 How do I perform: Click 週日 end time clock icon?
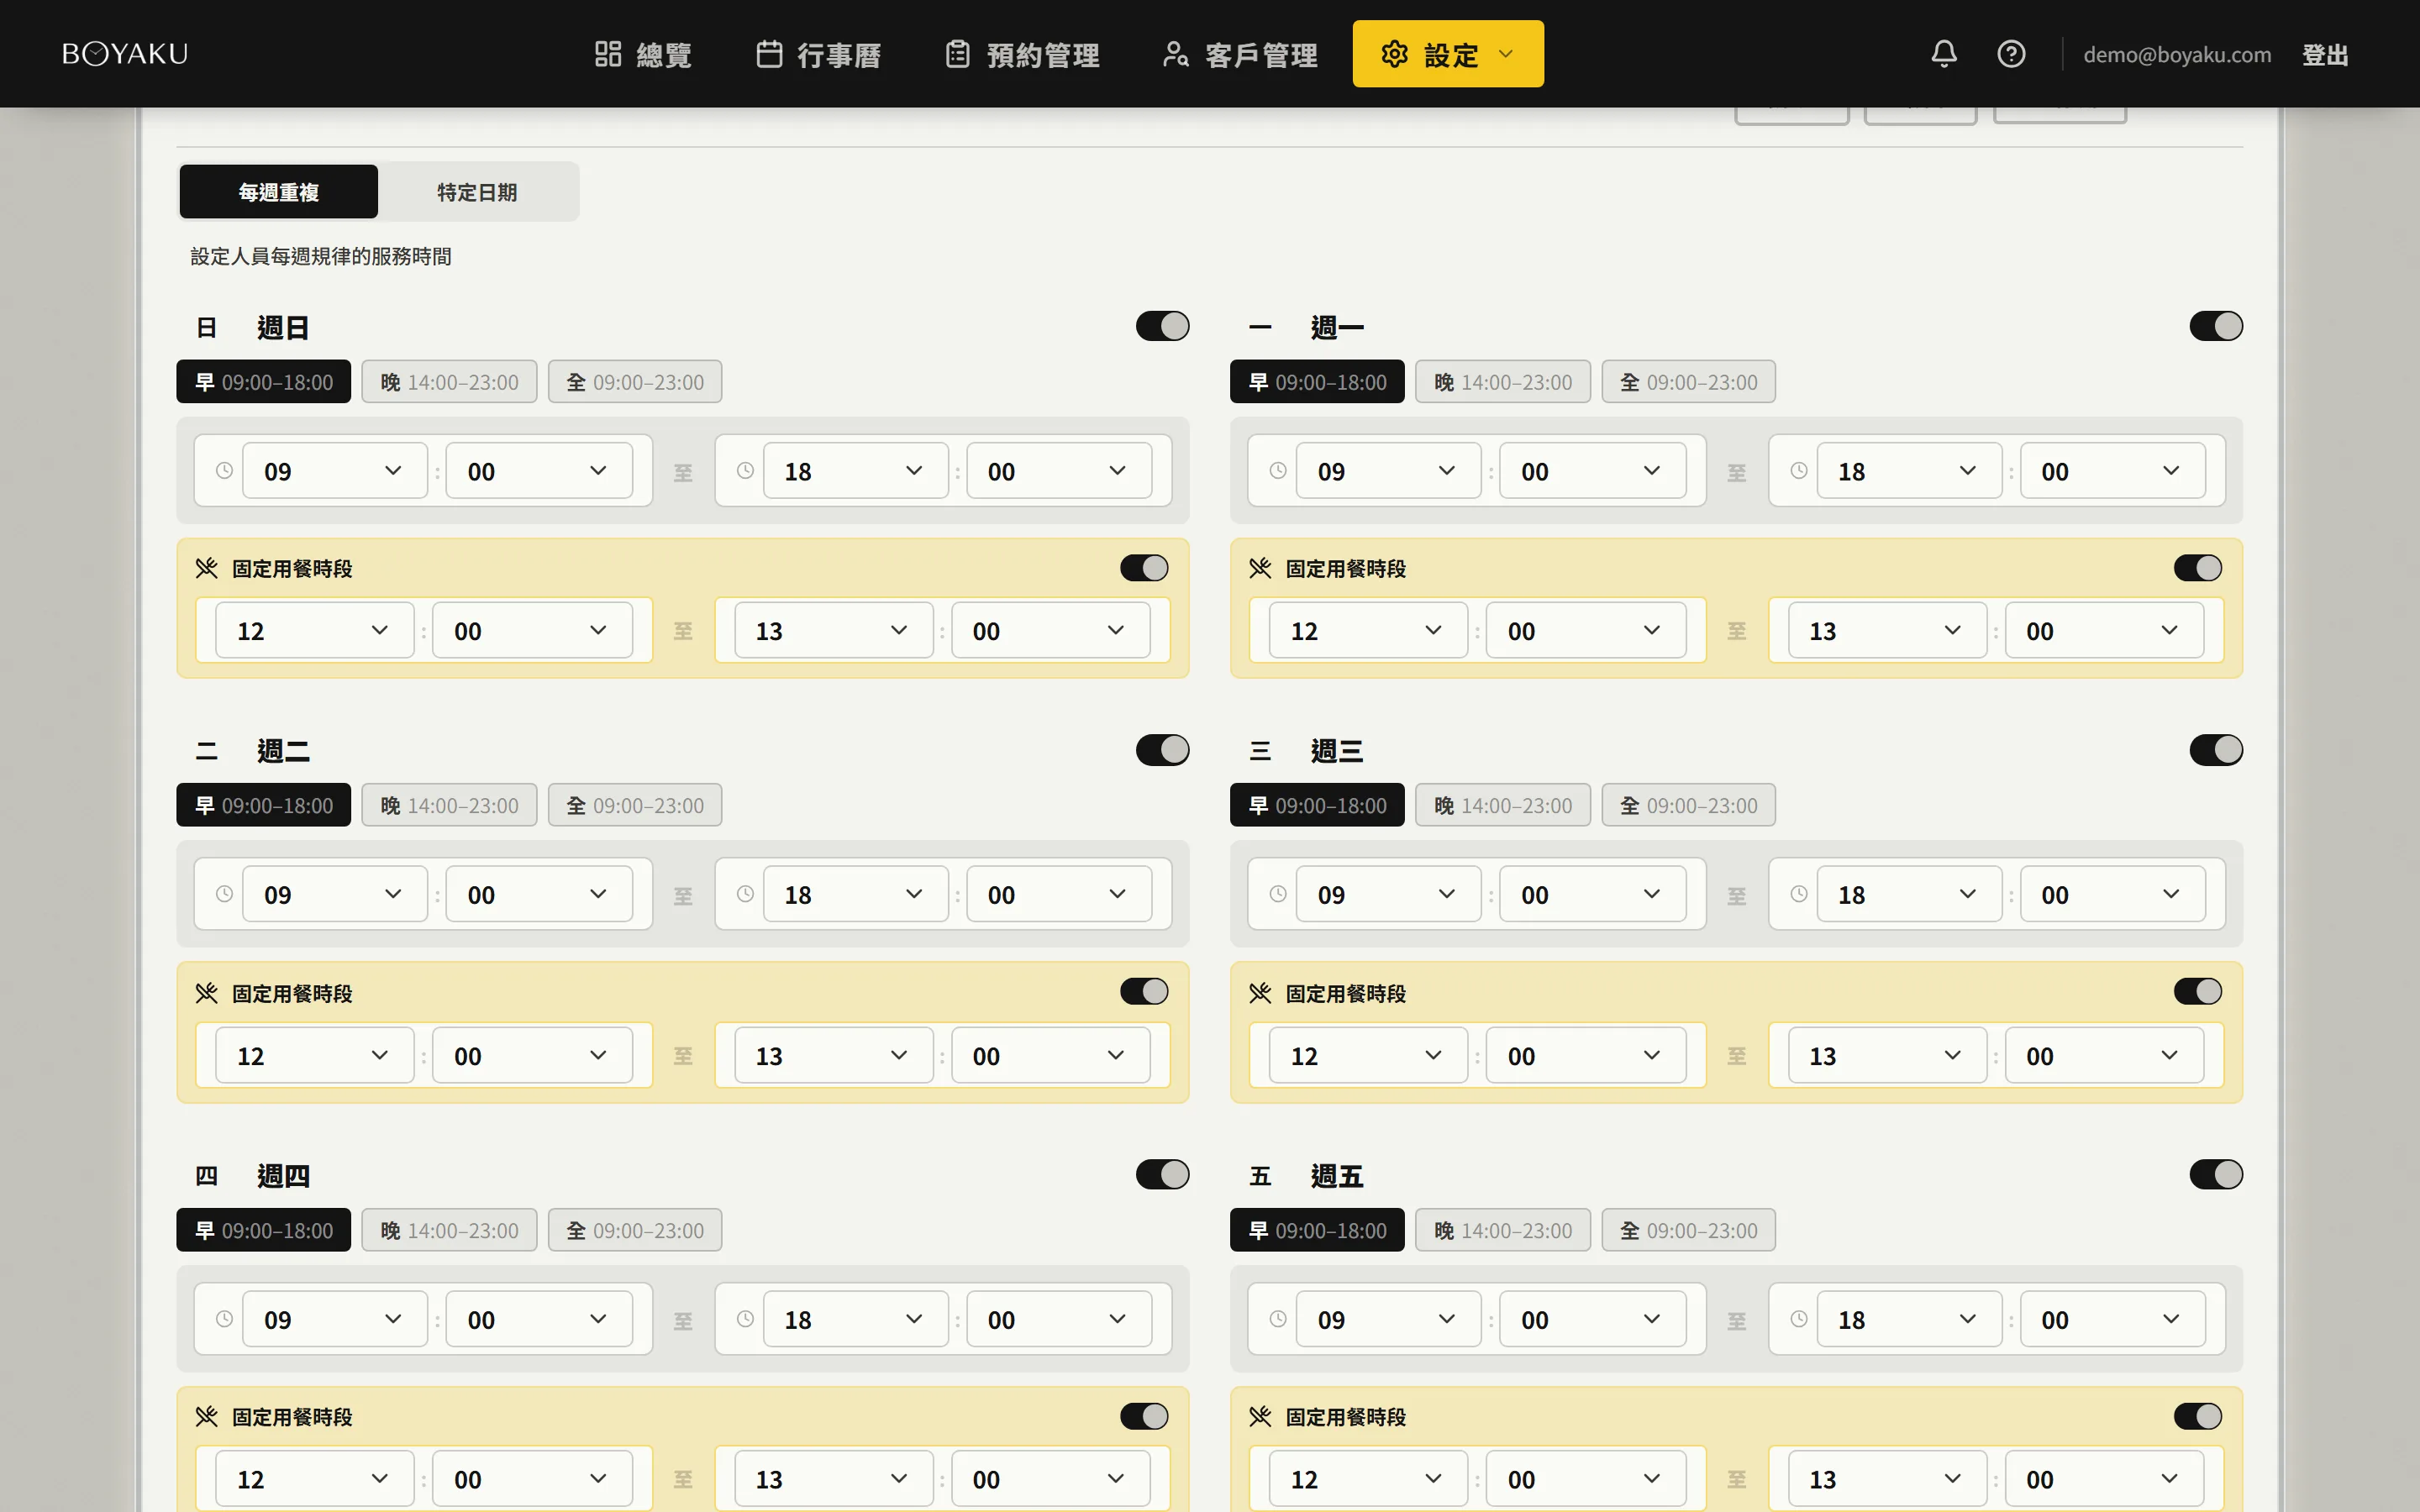[745, 471]
